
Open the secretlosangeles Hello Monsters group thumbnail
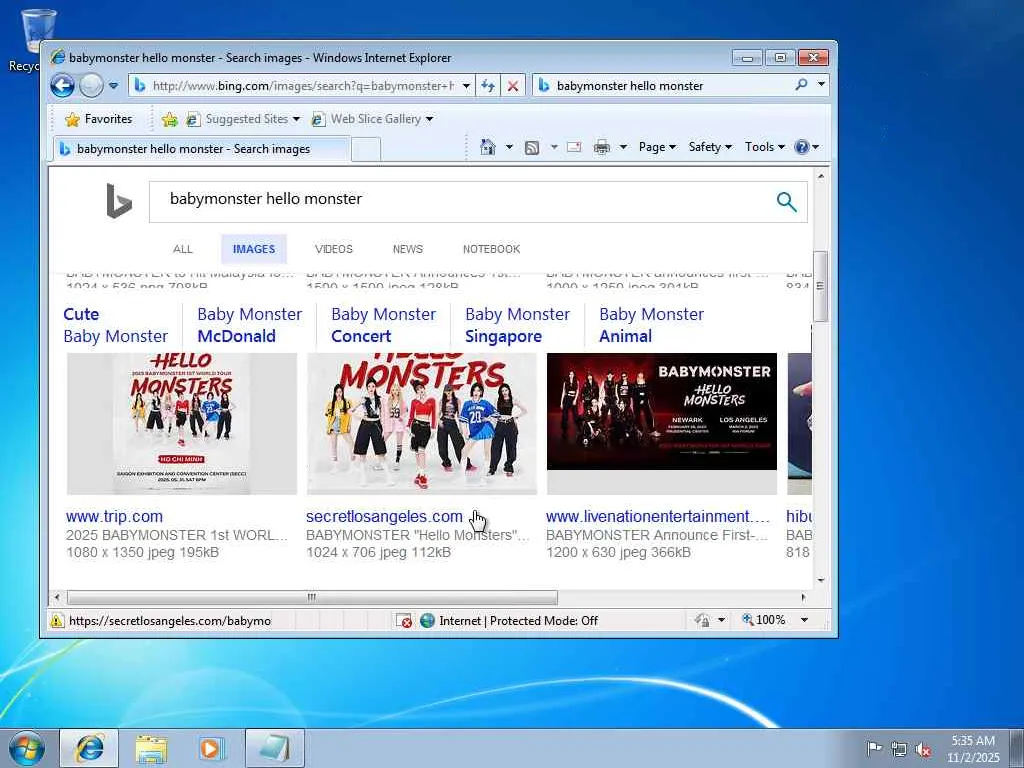(x=422, y=424)
